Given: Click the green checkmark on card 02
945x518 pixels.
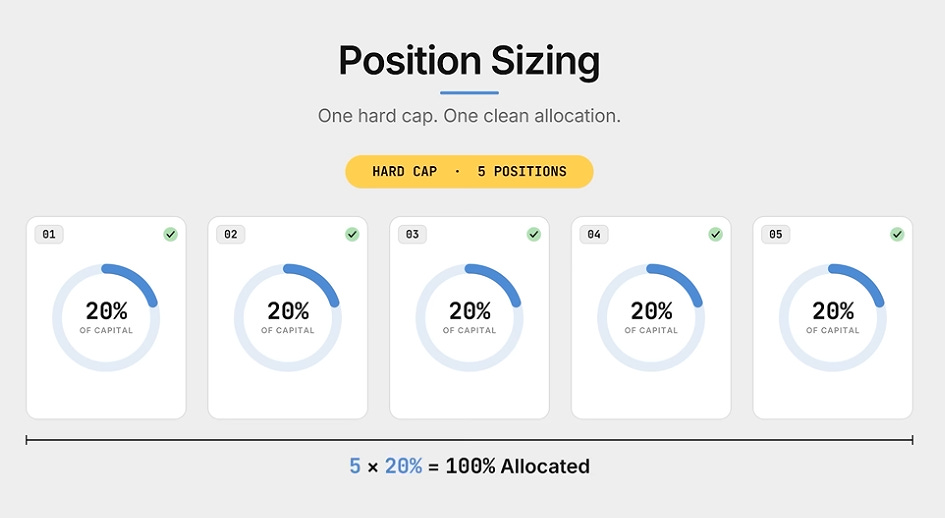Looking at the screenshot, I should click(x=352, y=235).
